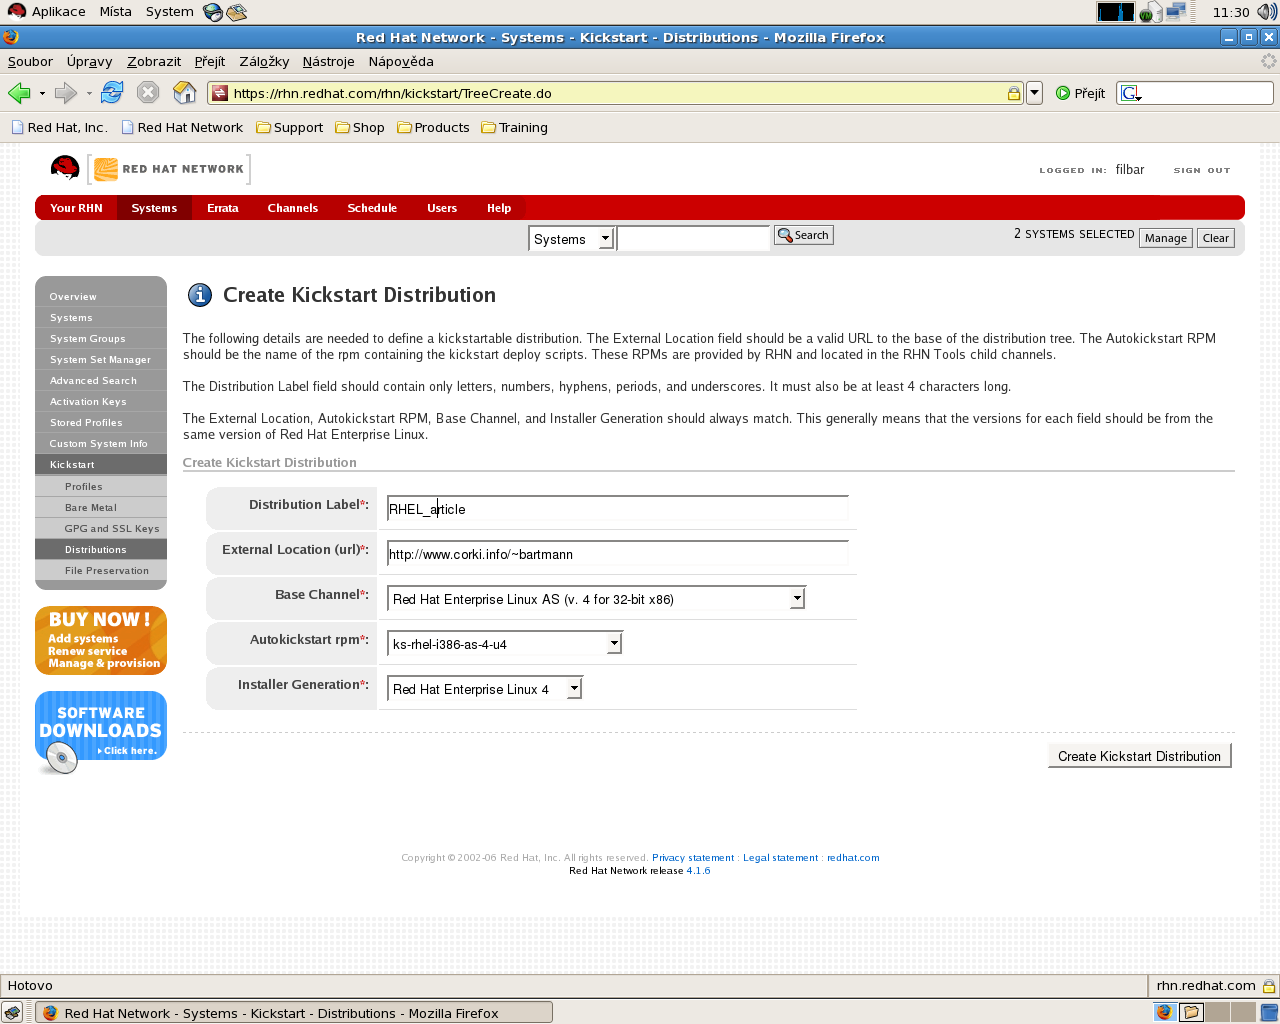Open the Nástroje menu

tap(328, 61)
